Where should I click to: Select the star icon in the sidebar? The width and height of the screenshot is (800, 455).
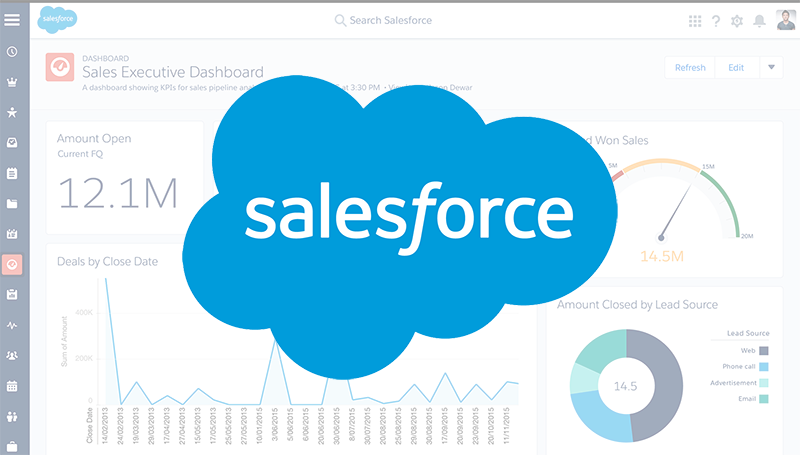(x=12, y=113)
